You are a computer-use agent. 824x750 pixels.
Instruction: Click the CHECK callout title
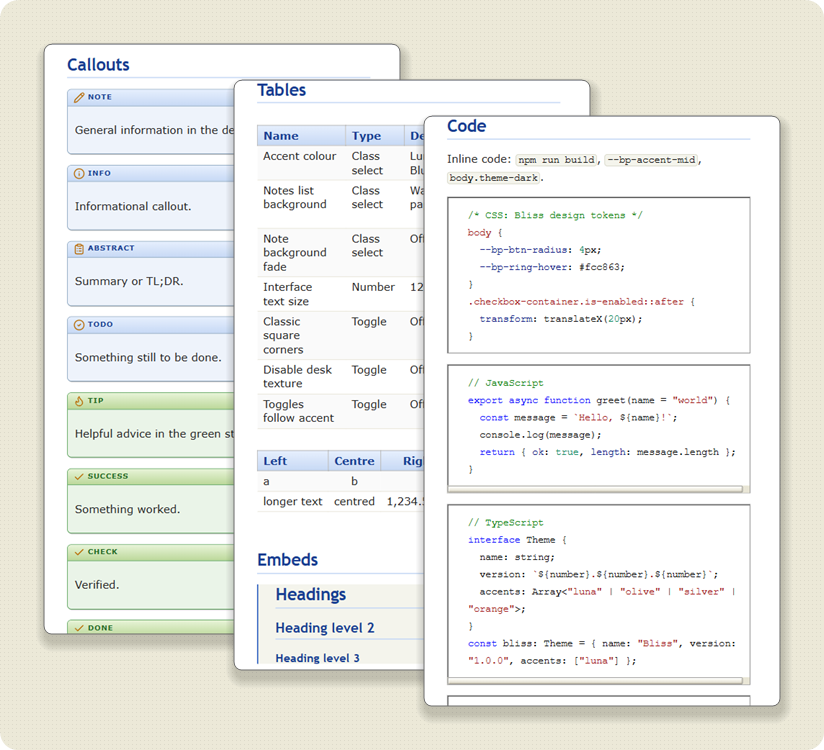coord(102,552)
